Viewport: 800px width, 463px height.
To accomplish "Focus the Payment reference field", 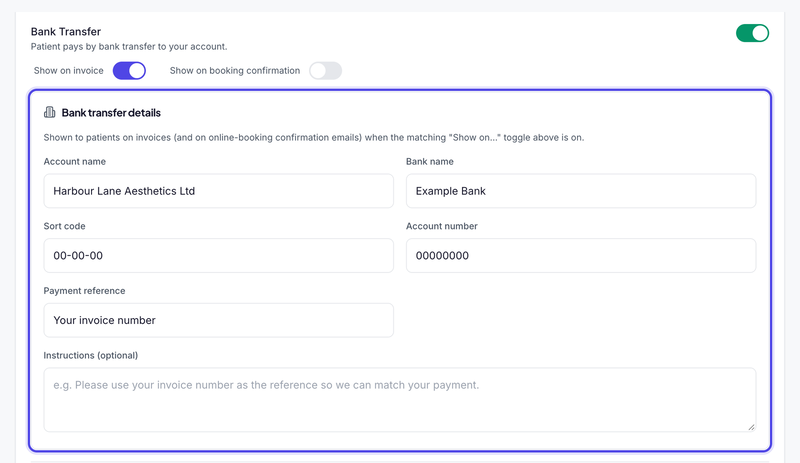I will 218,320.
